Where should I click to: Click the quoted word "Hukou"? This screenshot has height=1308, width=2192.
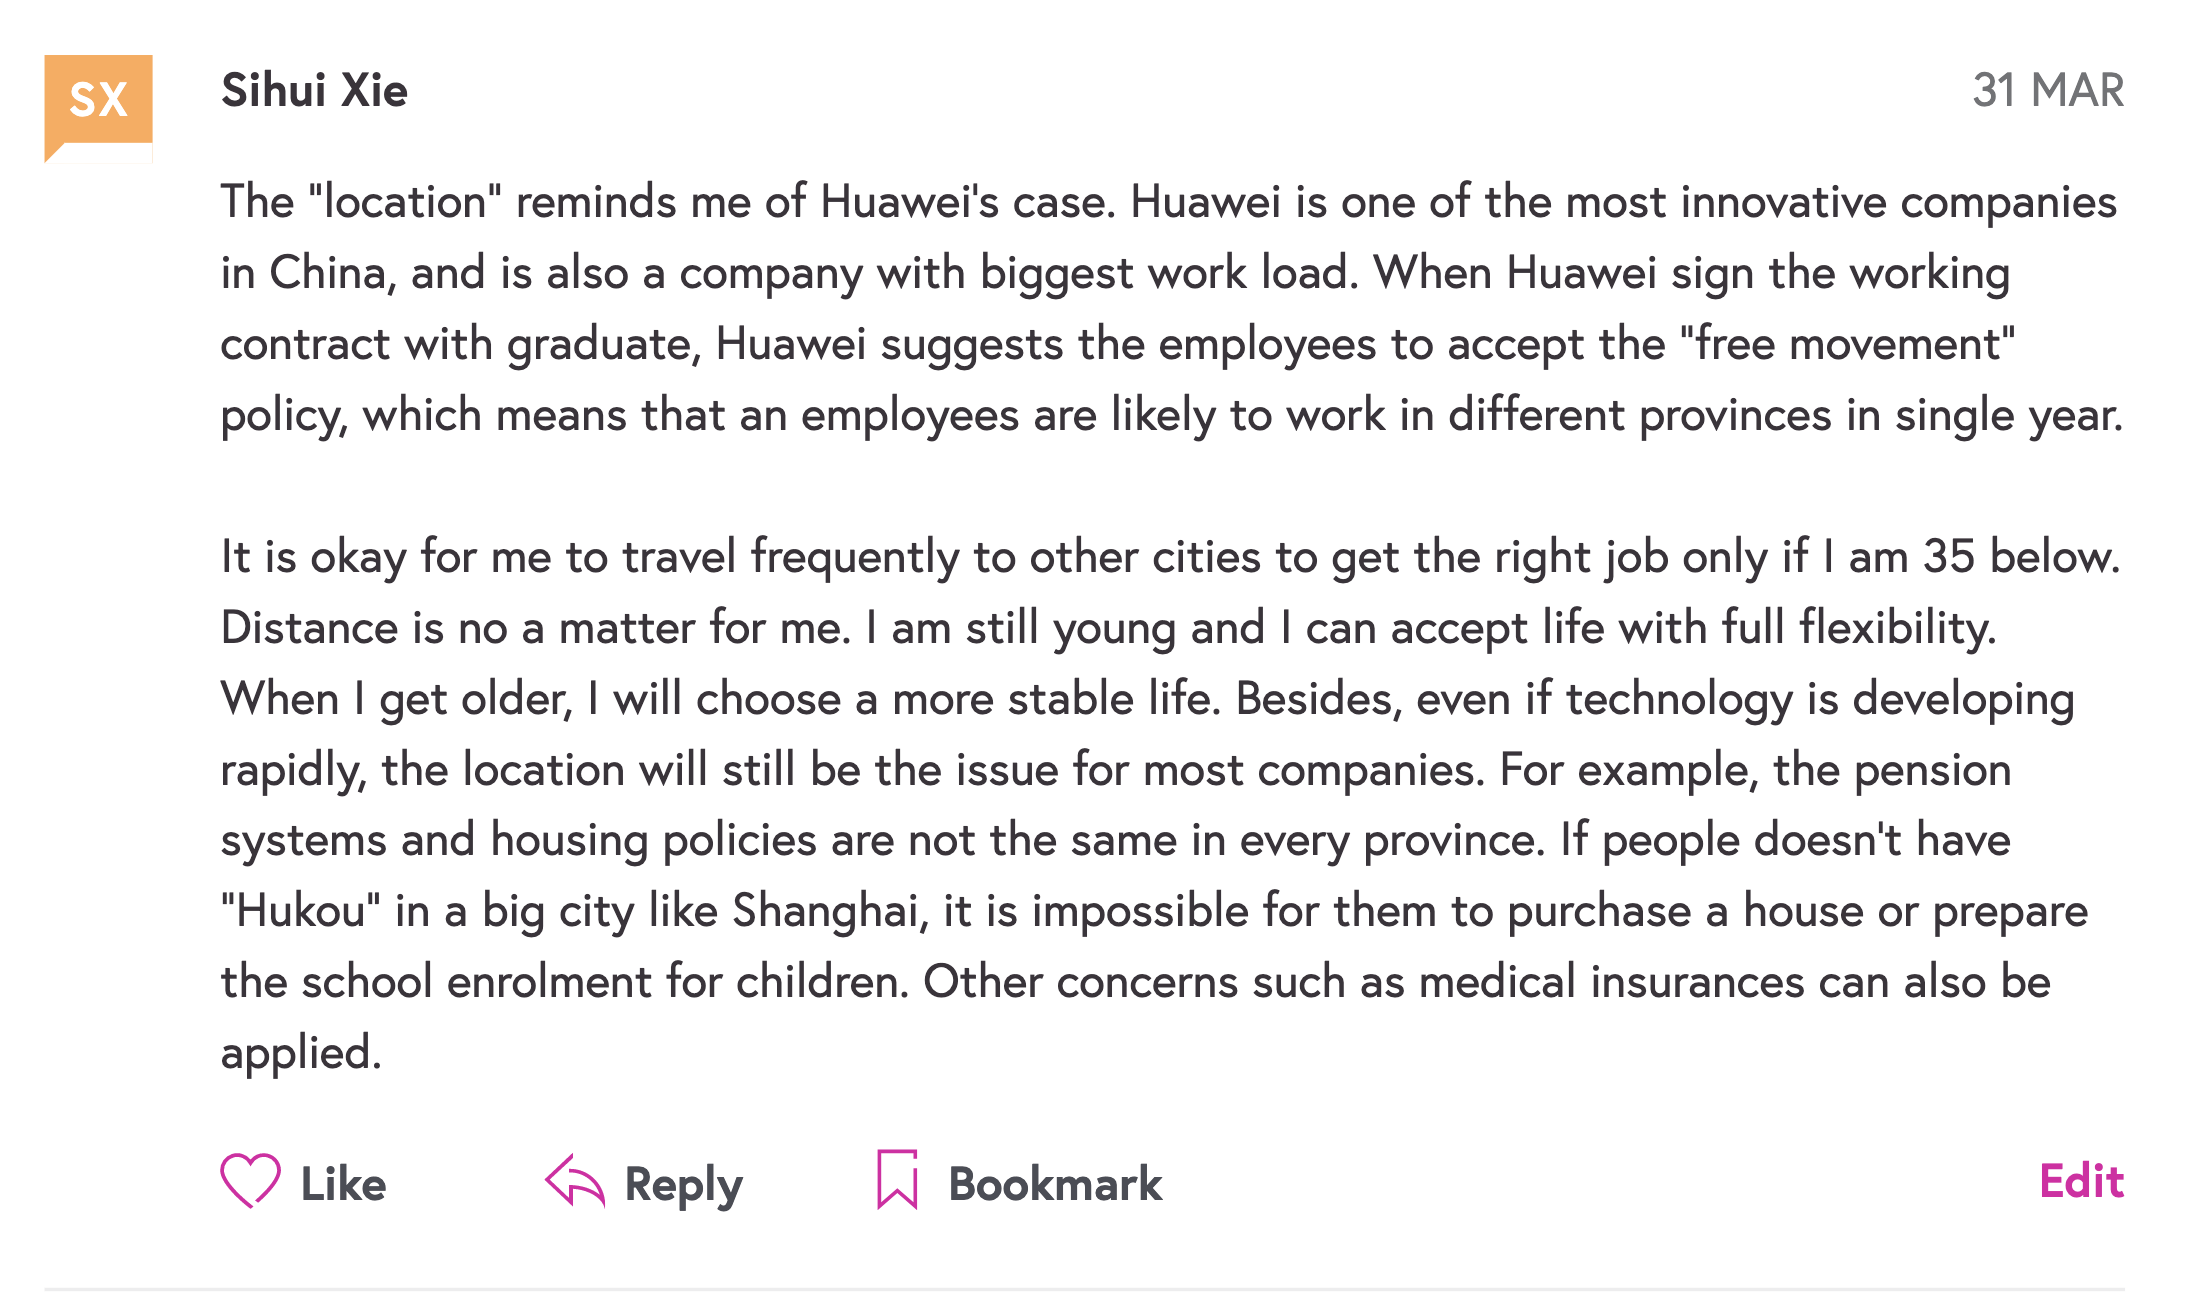click(x=301, y=911)
